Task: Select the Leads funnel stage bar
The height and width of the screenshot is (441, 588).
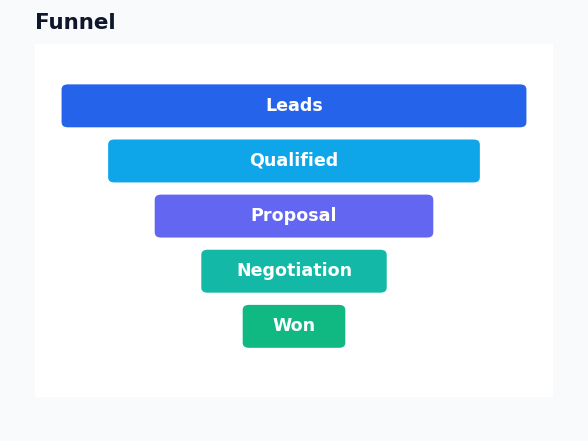Action: click(294, 106)
